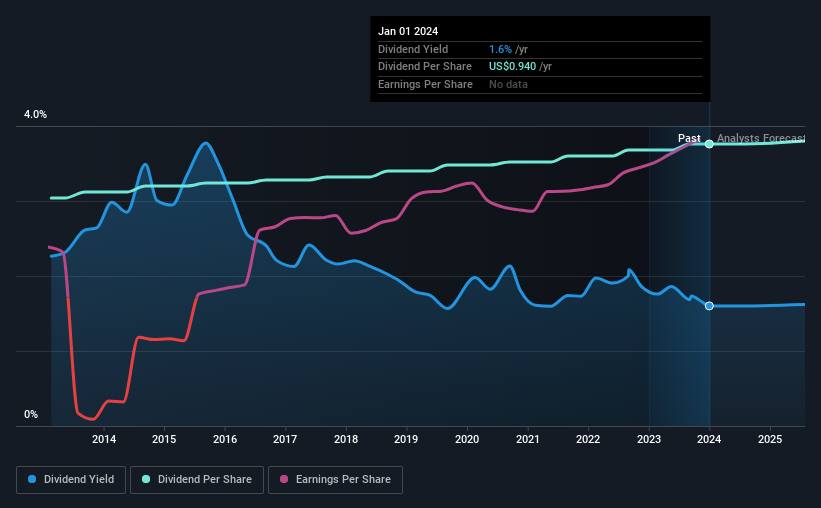Click the blue dividend yield marker at 2024

point(709,306)
